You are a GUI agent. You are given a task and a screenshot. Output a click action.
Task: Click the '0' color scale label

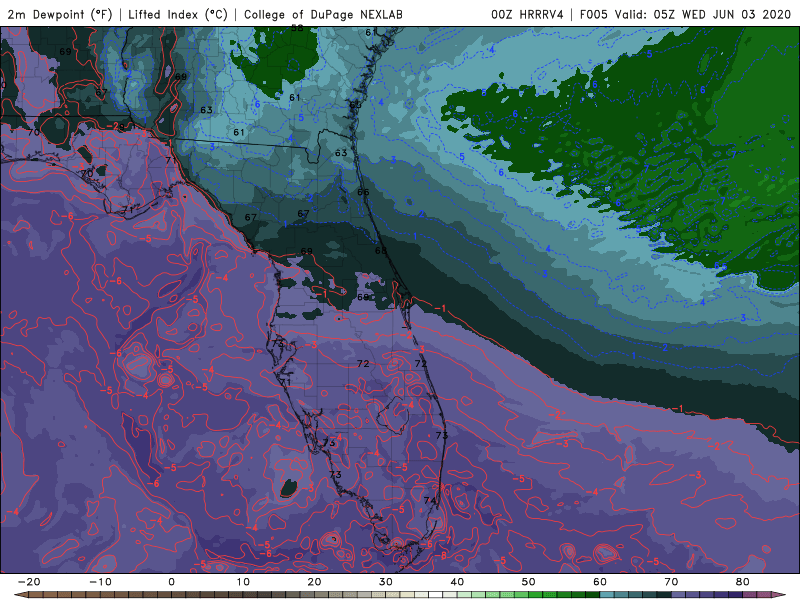(x=171, y=582)
